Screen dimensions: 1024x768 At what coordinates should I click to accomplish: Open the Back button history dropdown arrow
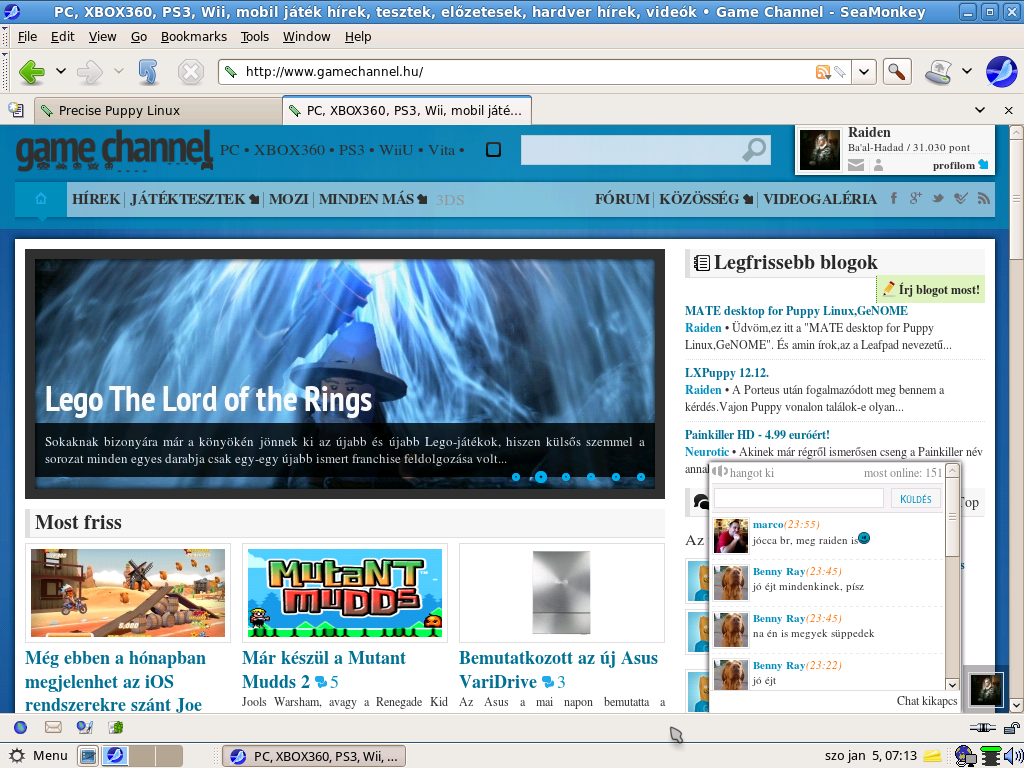[61, 71]
